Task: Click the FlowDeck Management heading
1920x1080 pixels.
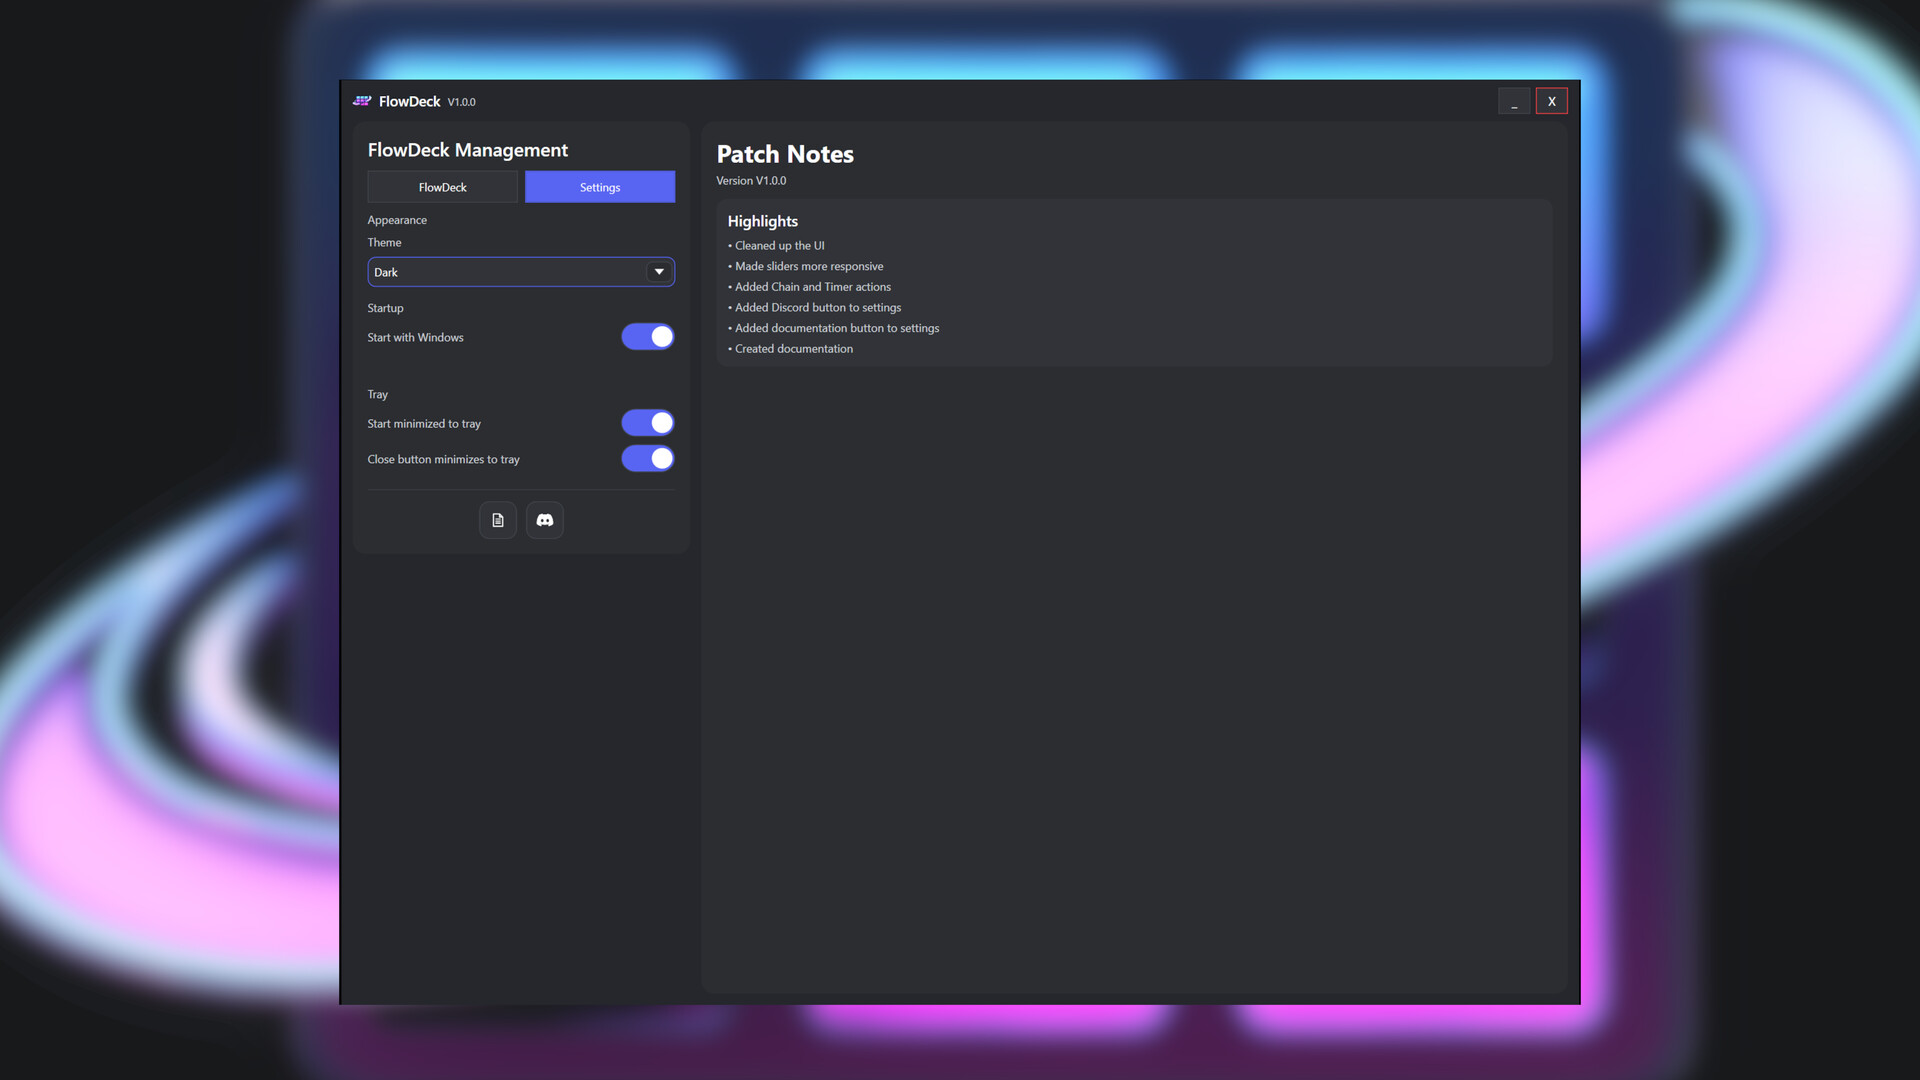Action: (467, 150)
